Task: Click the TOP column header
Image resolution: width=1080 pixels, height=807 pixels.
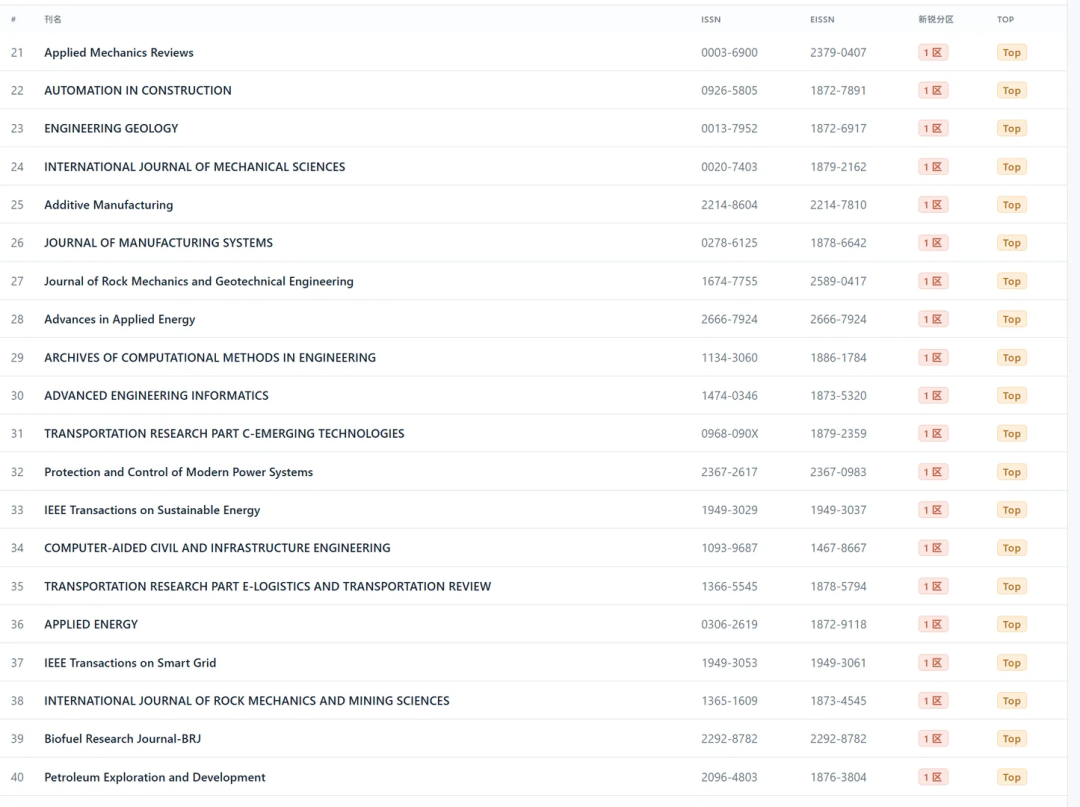Action: pyautogui.click(x=1005, y=19)
